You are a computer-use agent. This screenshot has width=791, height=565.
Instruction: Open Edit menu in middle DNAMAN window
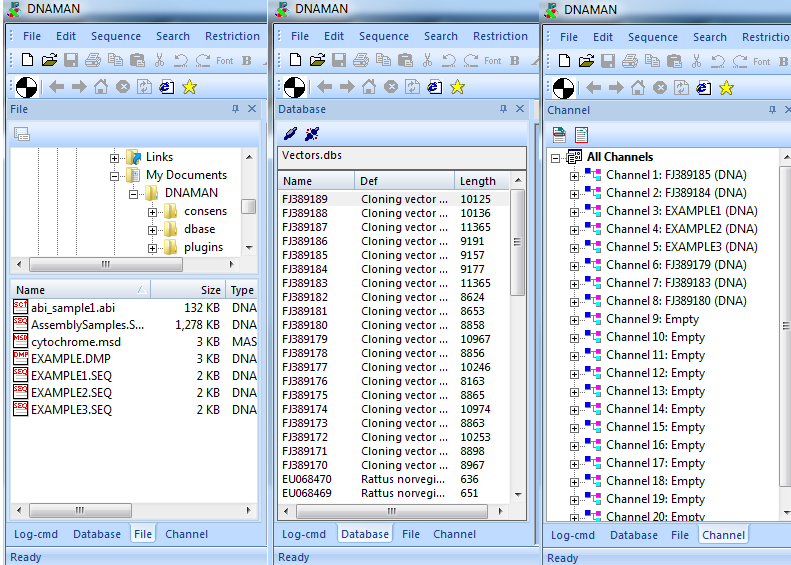coord(334,36)
